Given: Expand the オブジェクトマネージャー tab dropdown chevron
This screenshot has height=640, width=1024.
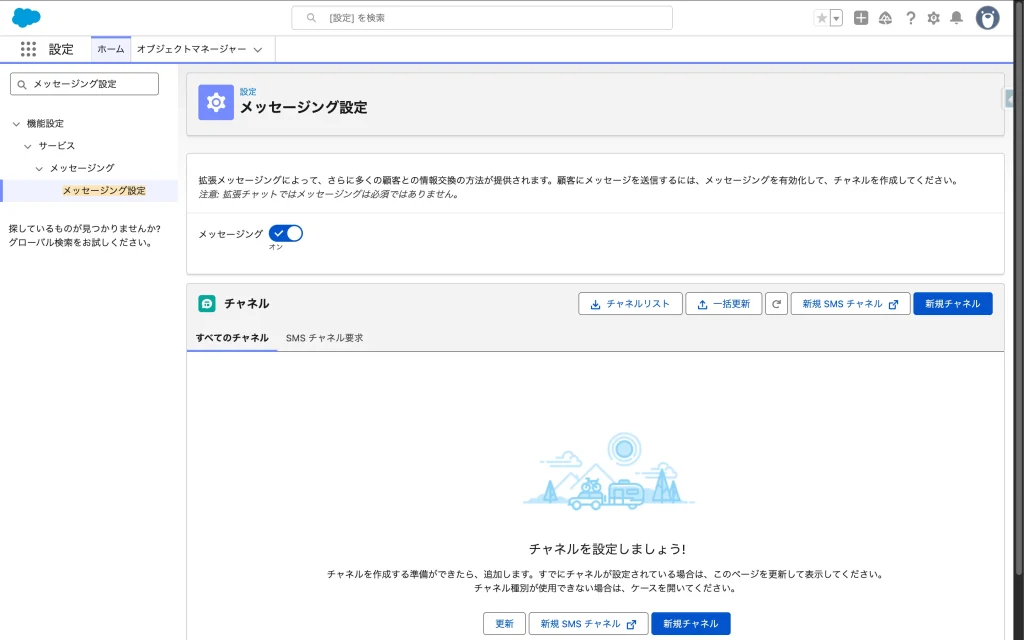Looking at the screenshot, I should [x=258, y=49].
